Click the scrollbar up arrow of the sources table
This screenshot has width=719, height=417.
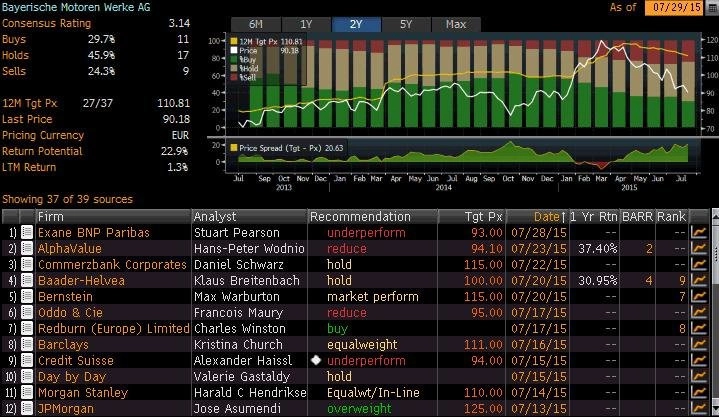coord(715,215)
